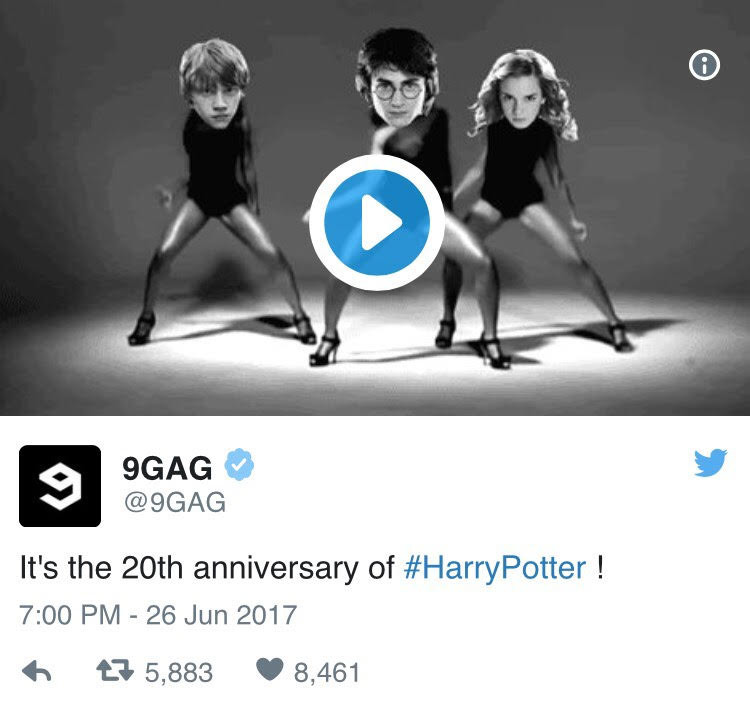Reply to the tweet via arrow icon
750x716 pixels.
click(x=37, y=671)
